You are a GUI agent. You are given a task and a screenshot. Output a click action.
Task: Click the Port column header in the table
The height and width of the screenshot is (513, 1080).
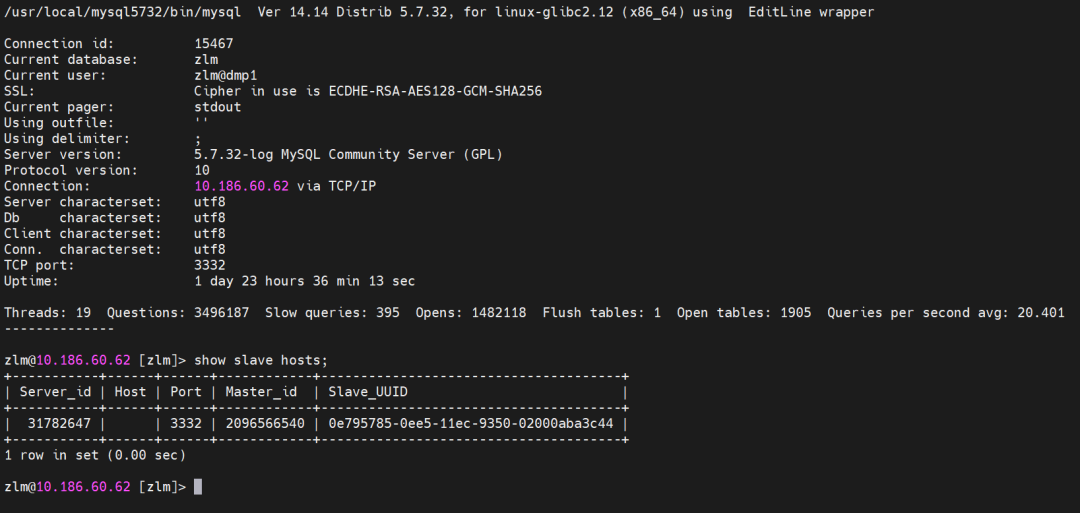[186, 392]
